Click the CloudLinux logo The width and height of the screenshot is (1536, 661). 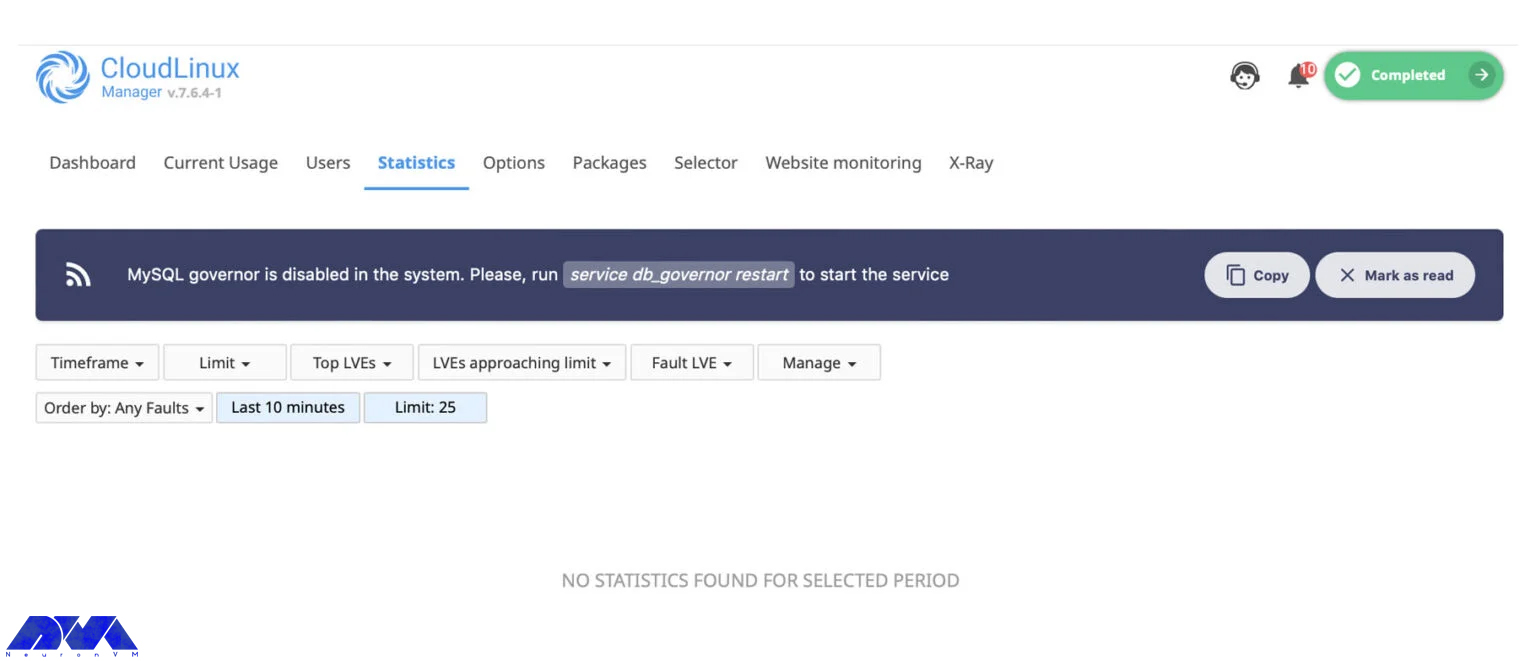pyautogui.click(x=62, y=77)
